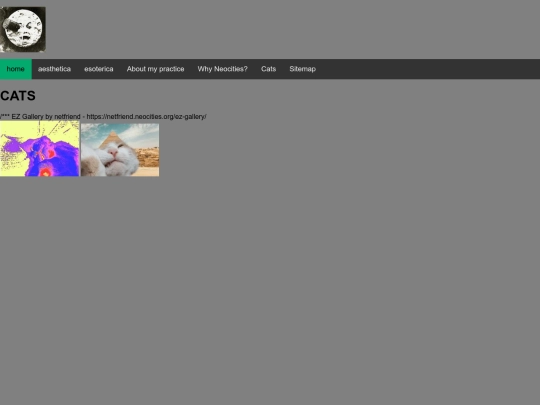This screenshot has width=540, height=405.
Task: Open the Sitemap page
Action: click(302, 69)
